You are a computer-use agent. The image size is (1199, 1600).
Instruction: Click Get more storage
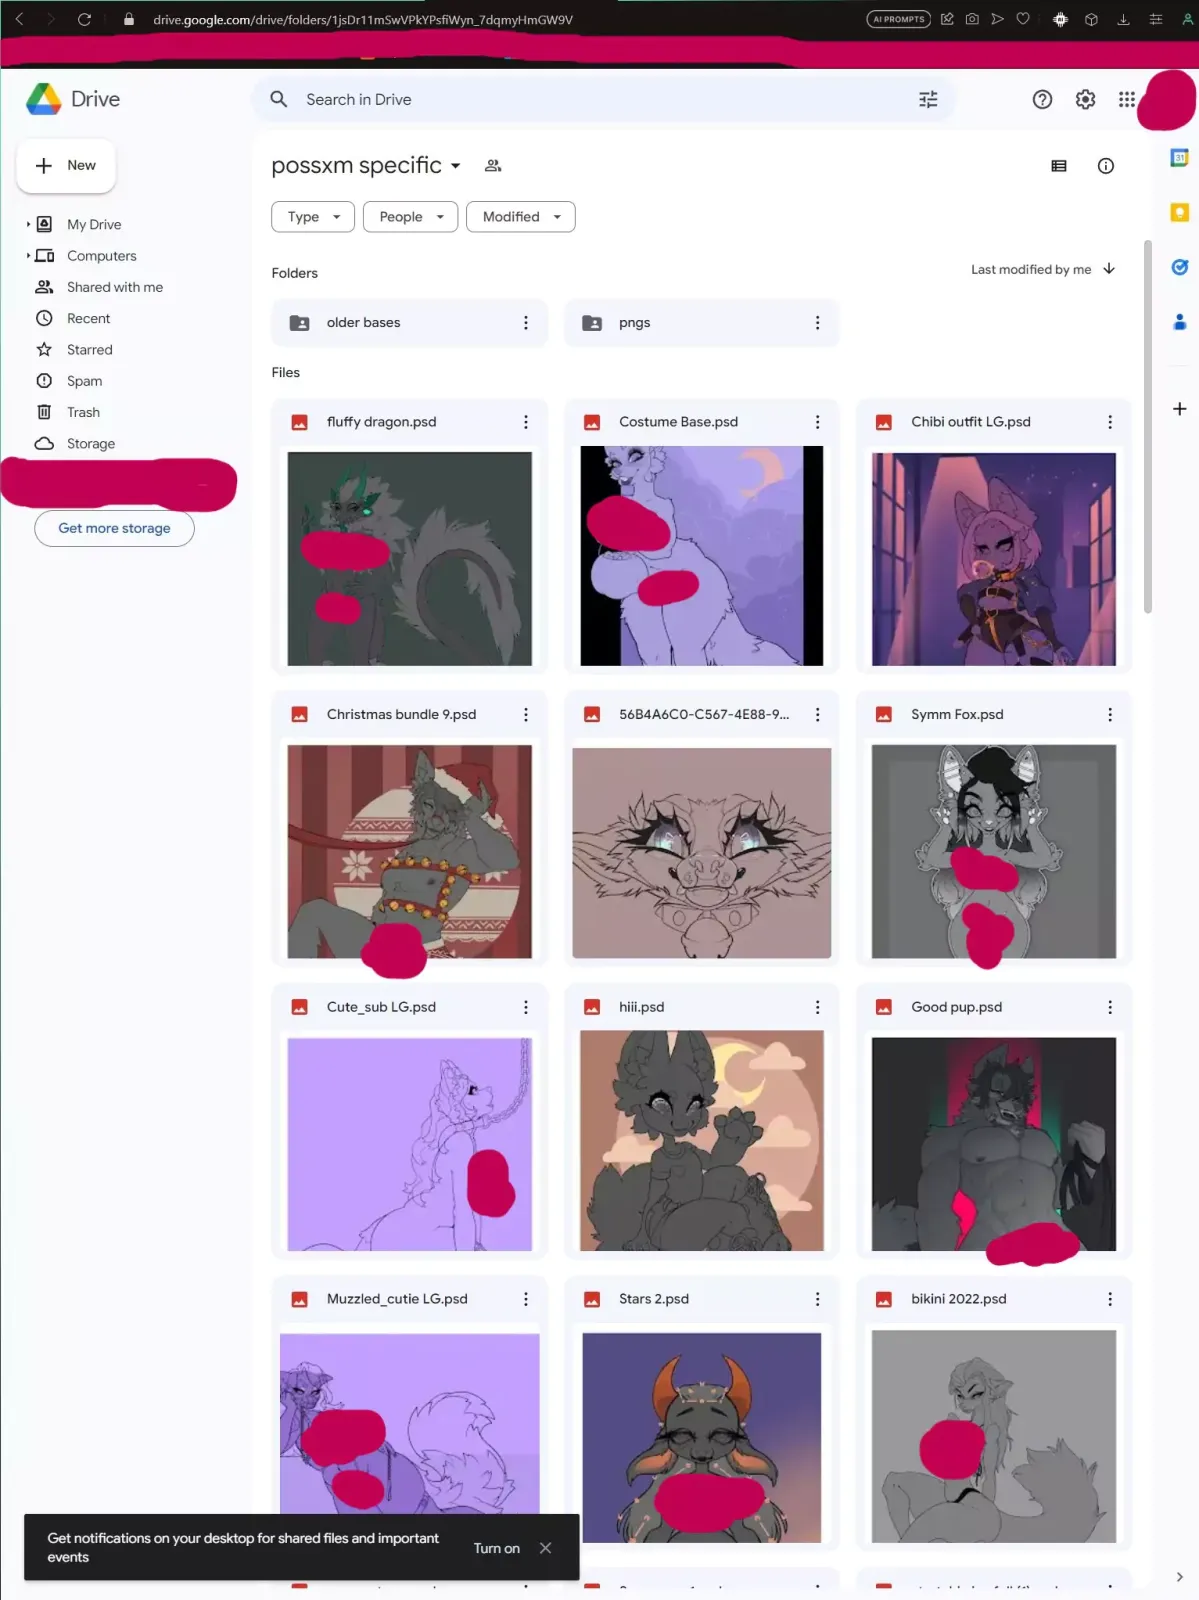pyautogui.click(x=114, y=528)
